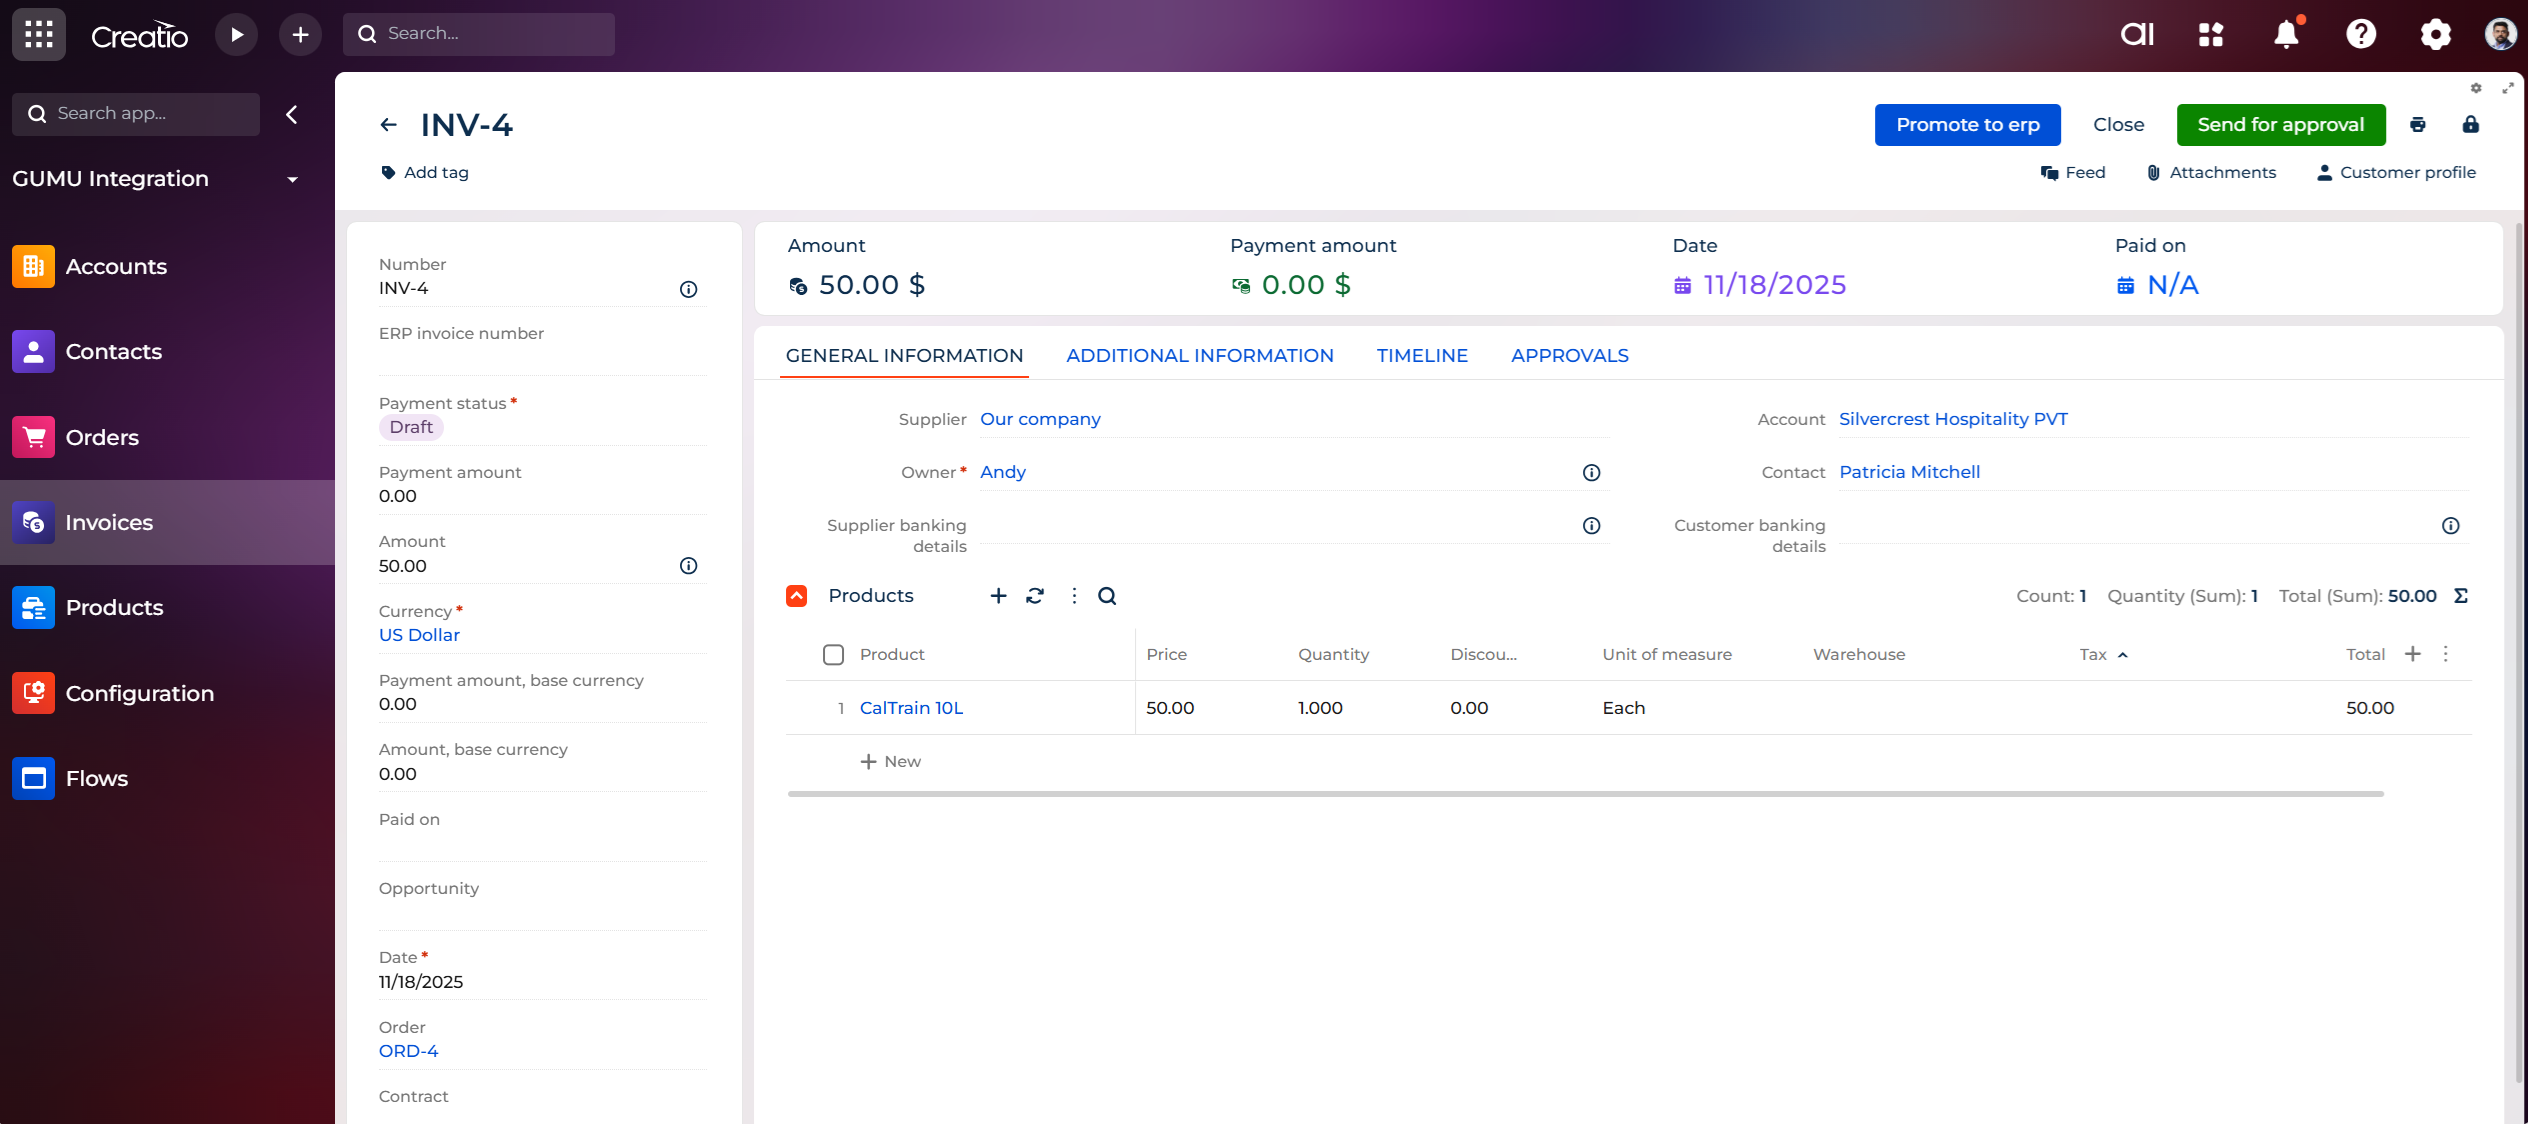Collapse the Products section
The width and height of the screenshot is (2528, 1124).
coord(796,596)
